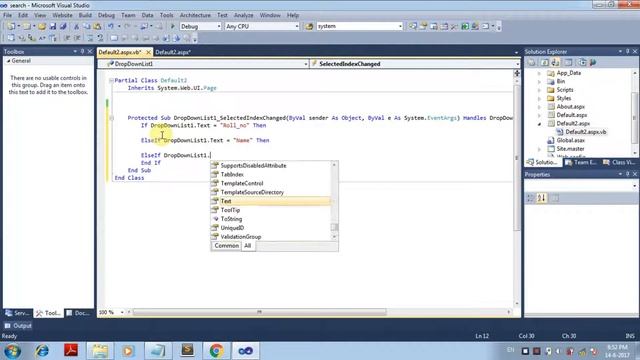Switch to the Default2.aspx.vb tab
The width and height of the screenshot is (640, 360).
[x=120, y=52]
